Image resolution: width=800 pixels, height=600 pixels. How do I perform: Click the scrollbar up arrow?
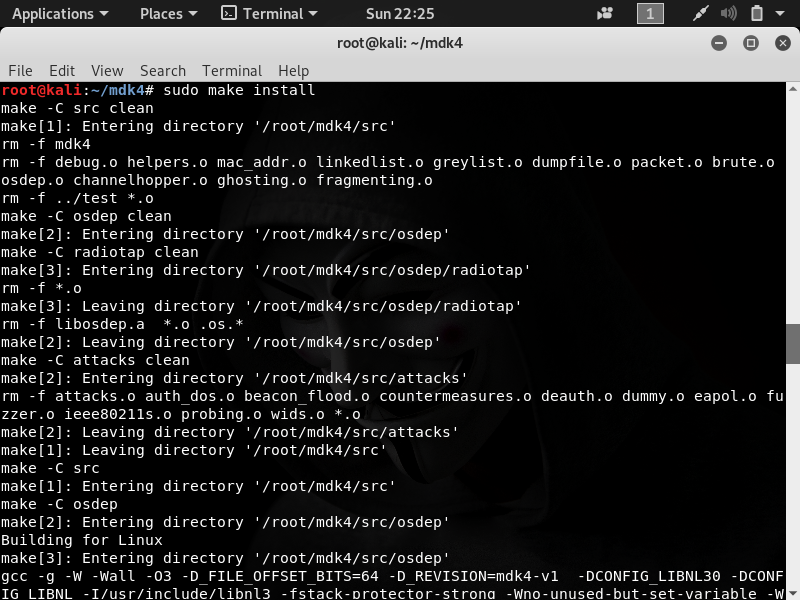[x=793, y=89]
